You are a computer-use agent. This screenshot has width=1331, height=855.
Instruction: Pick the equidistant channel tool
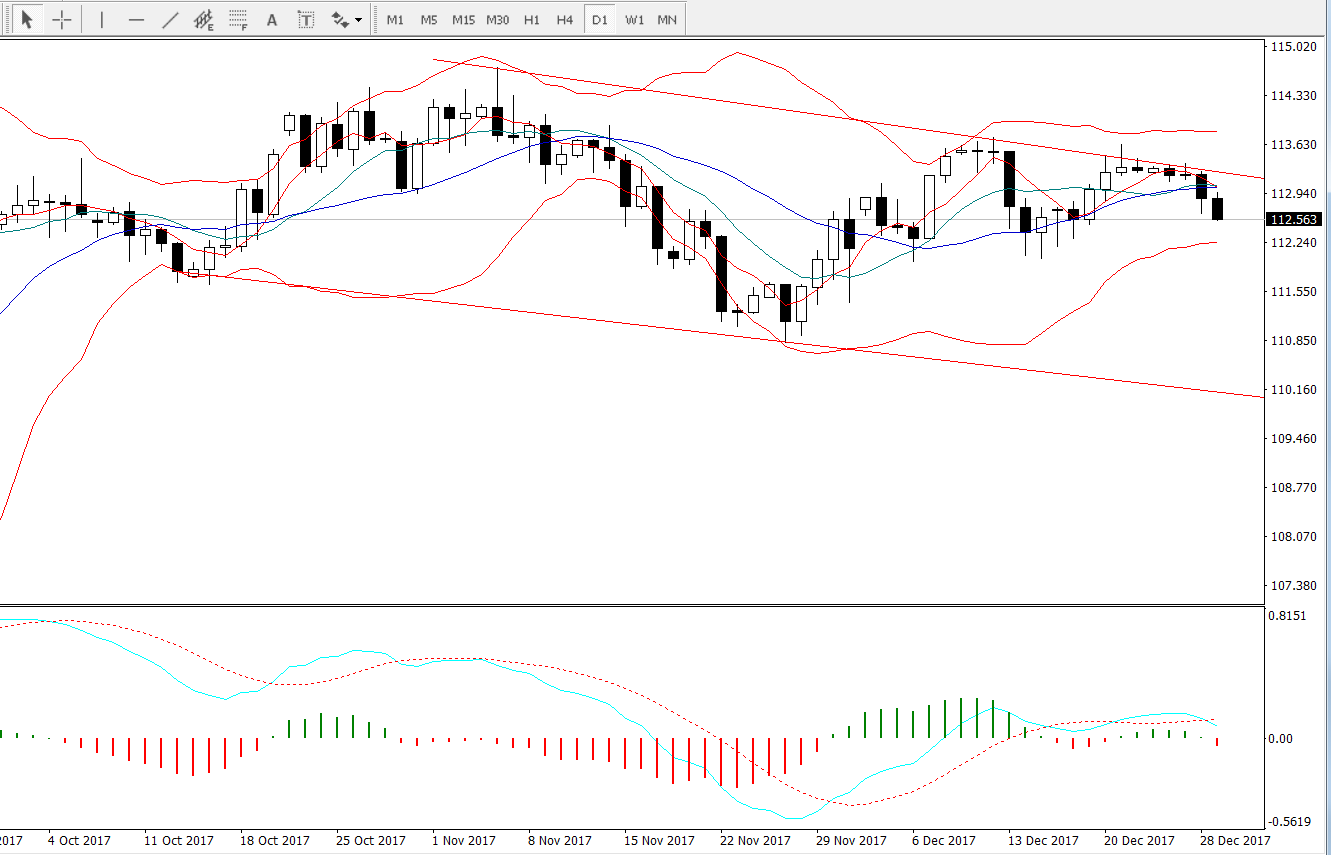204,19
